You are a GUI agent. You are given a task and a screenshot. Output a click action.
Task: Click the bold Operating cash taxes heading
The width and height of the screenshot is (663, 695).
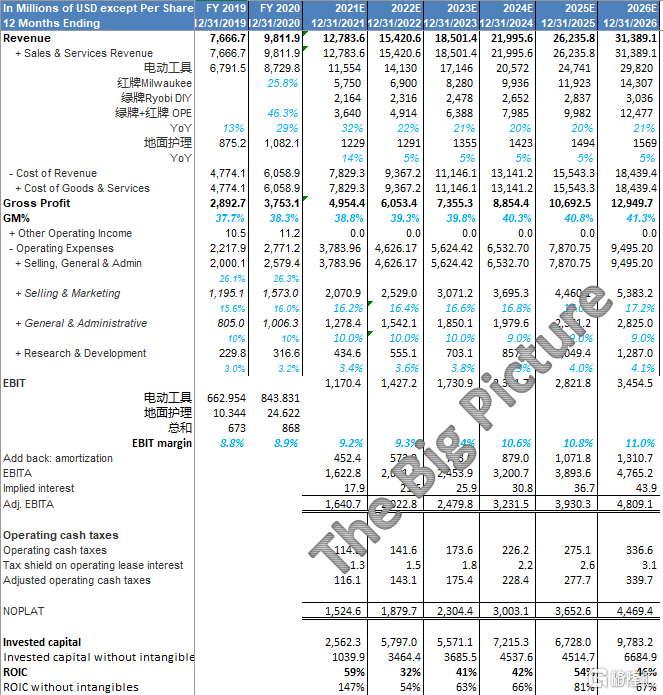coord(61,535)
